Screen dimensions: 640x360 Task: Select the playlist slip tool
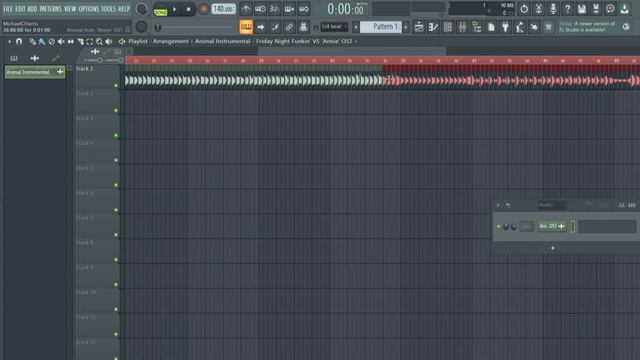pos(71,41)
